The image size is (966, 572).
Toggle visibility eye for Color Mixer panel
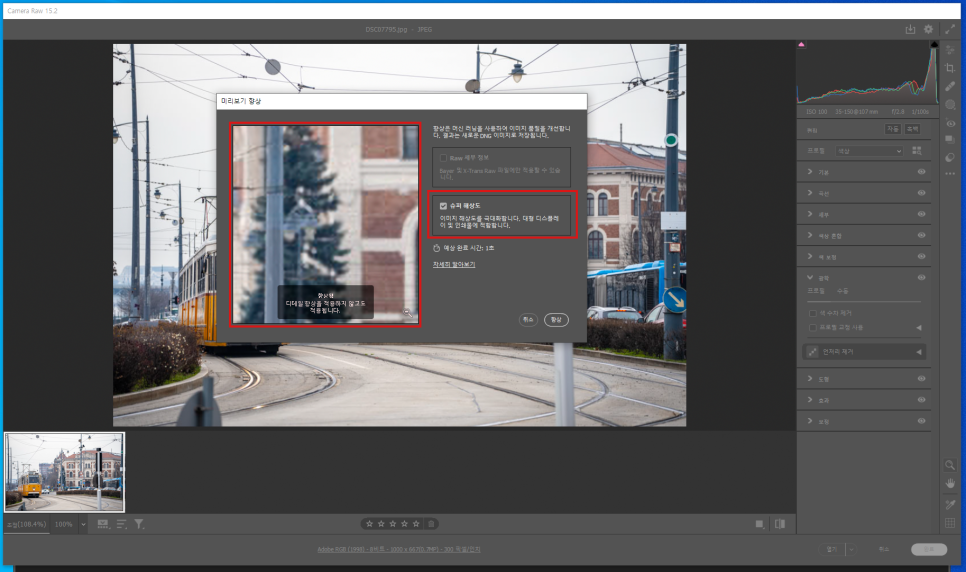click(x=921, y=235)
